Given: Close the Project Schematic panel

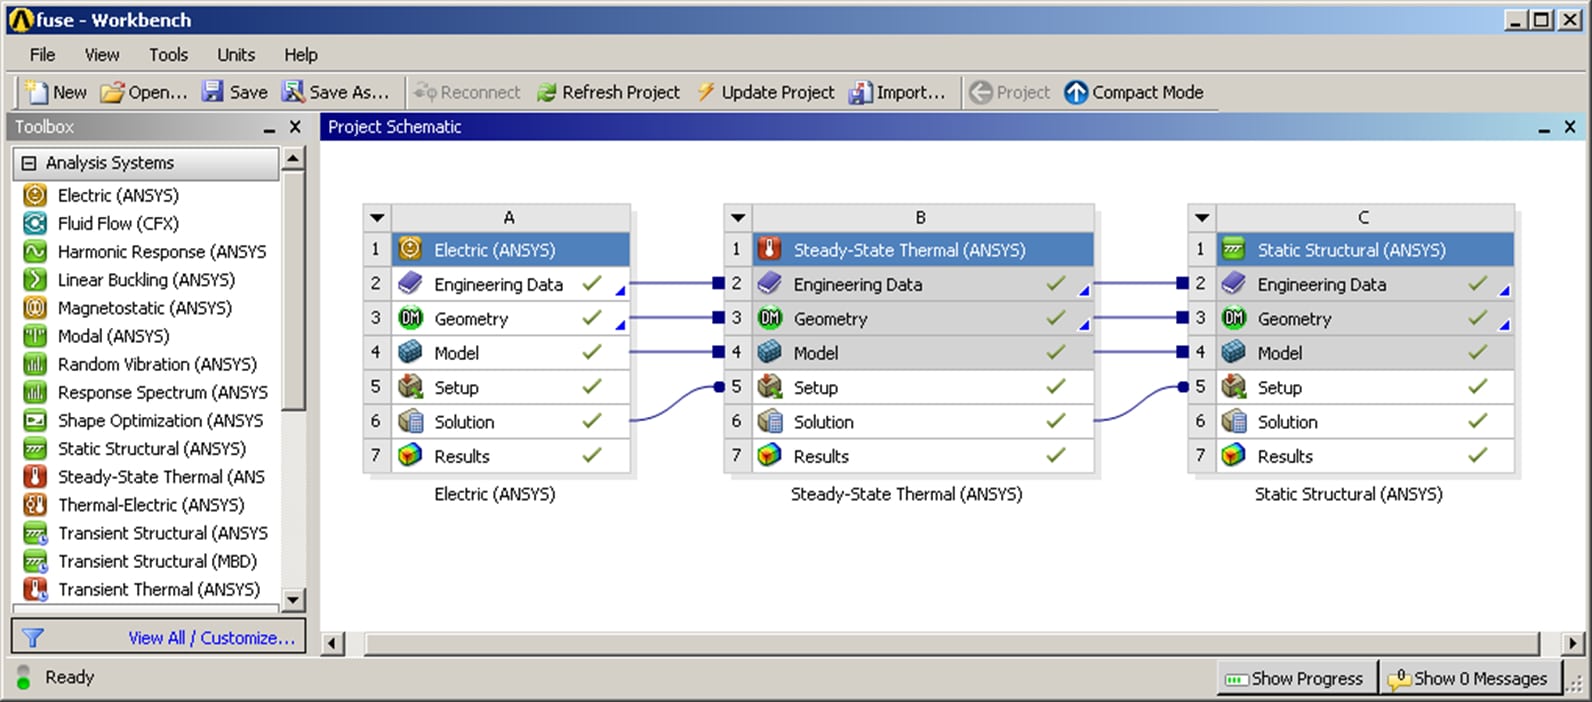Looking at the screenshot, I should (x=1570, y=127).
